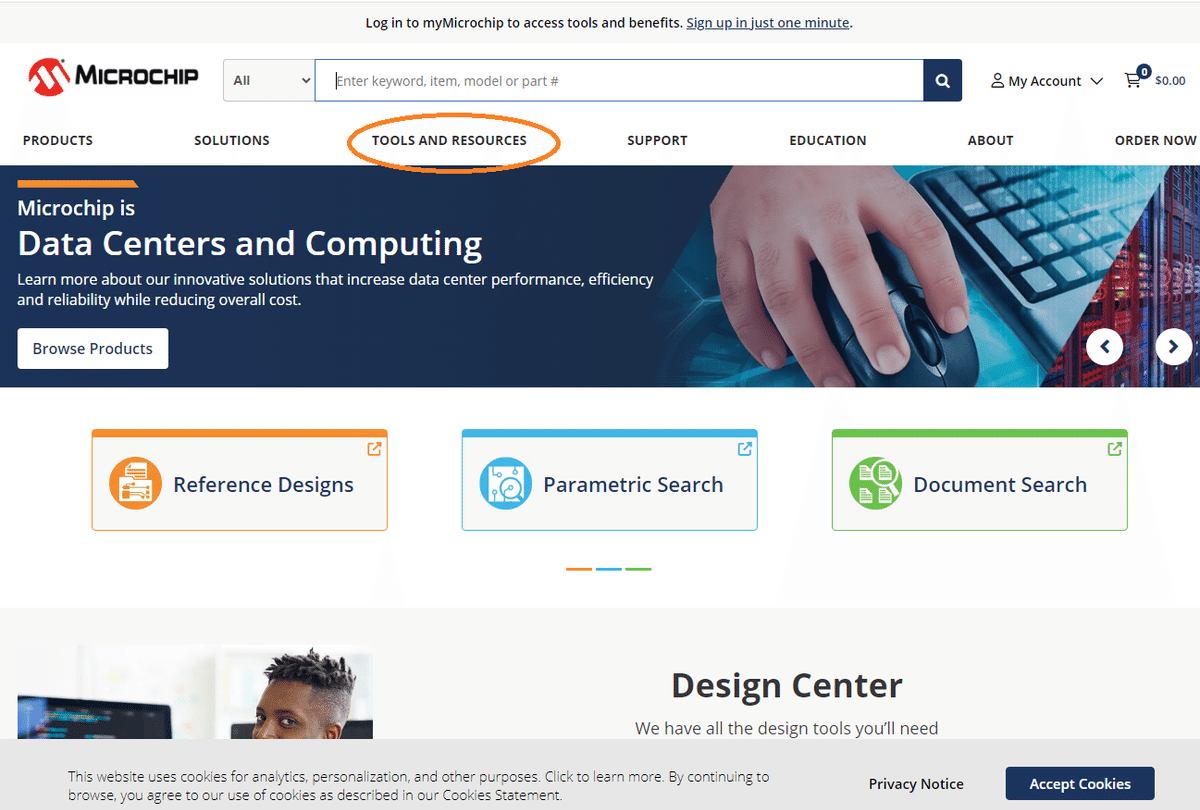
Task: Click external-link icon on Document Search card
Action: (x=1114, y=449)
